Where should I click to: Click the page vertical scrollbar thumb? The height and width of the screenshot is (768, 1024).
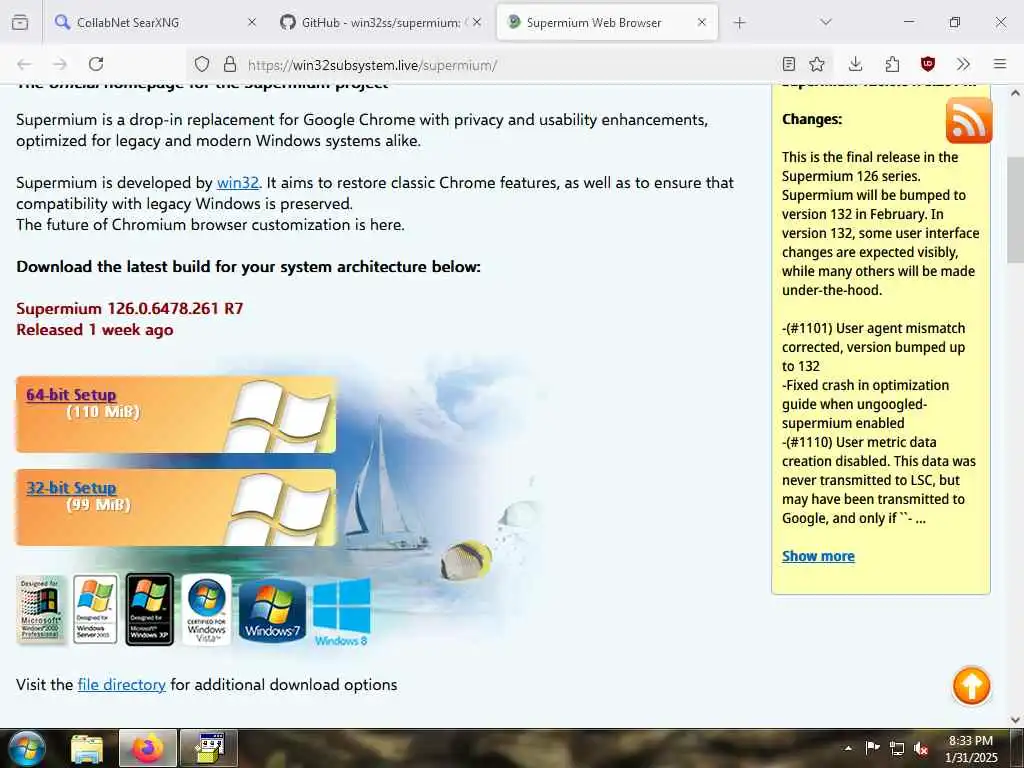coord(1016,210)
